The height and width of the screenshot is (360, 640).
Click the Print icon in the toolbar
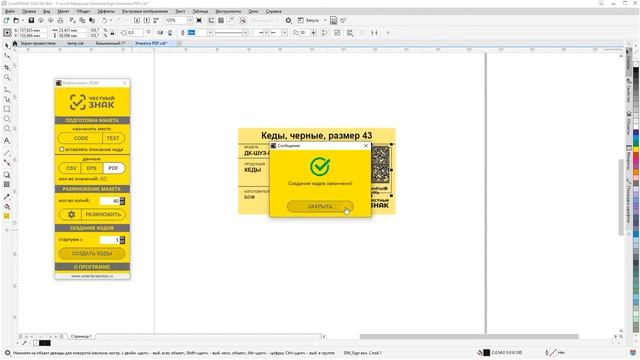(60, 20)
